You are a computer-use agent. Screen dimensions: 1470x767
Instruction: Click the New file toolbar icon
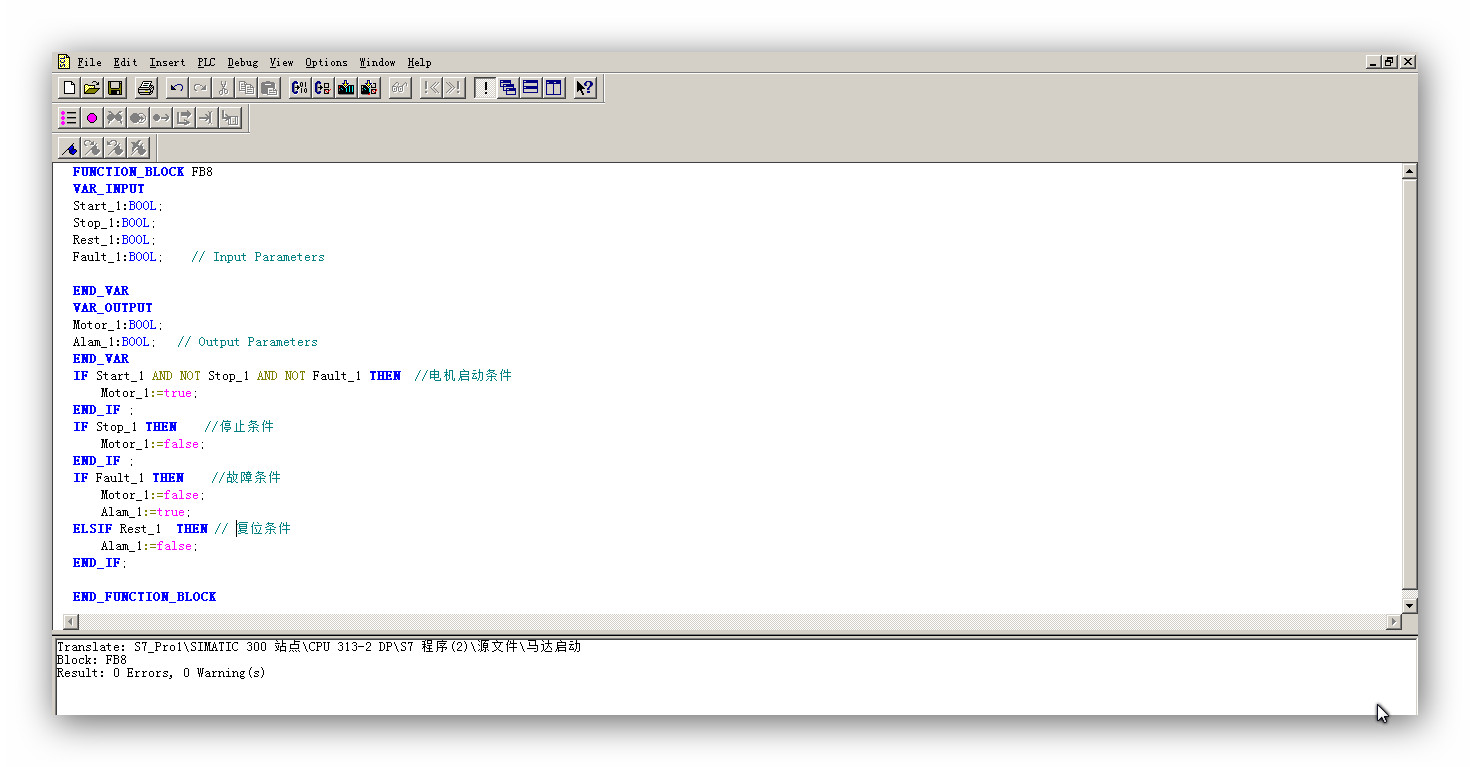[69, 88]
